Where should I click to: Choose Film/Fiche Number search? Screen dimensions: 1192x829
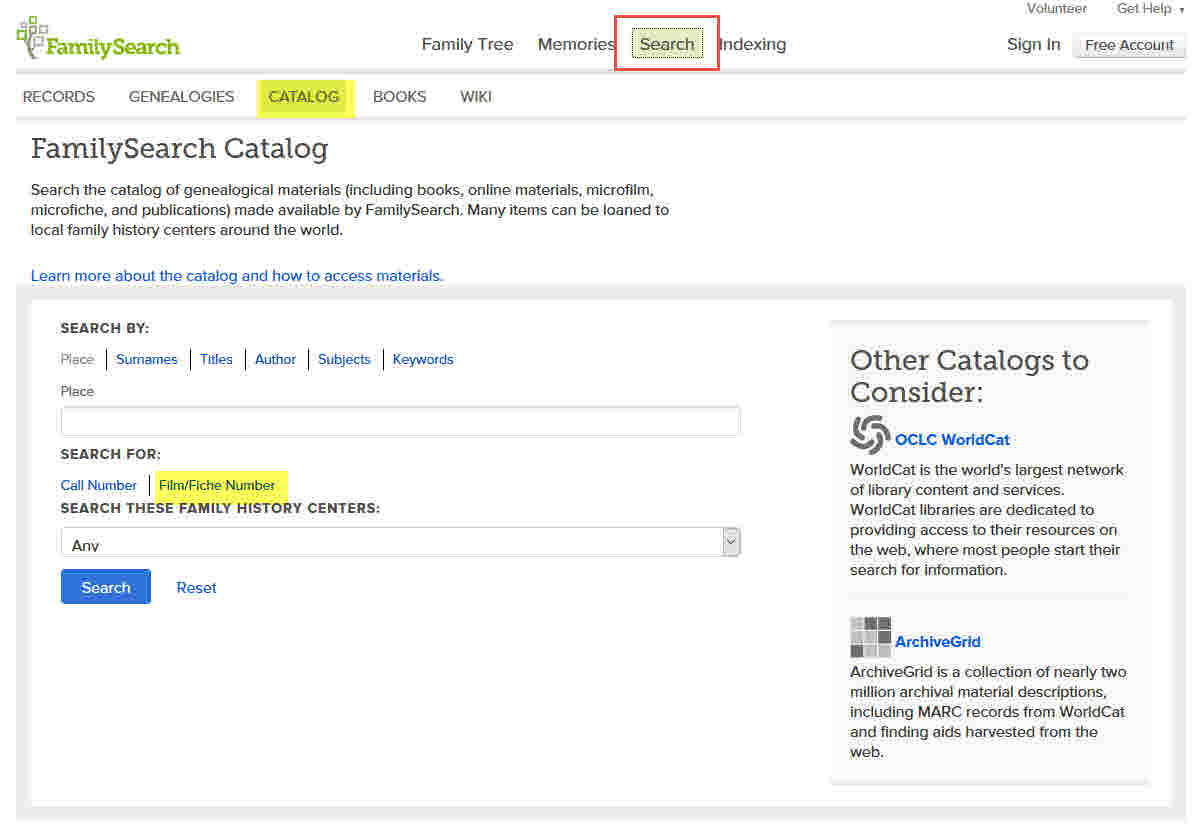(x=217, y=485)
